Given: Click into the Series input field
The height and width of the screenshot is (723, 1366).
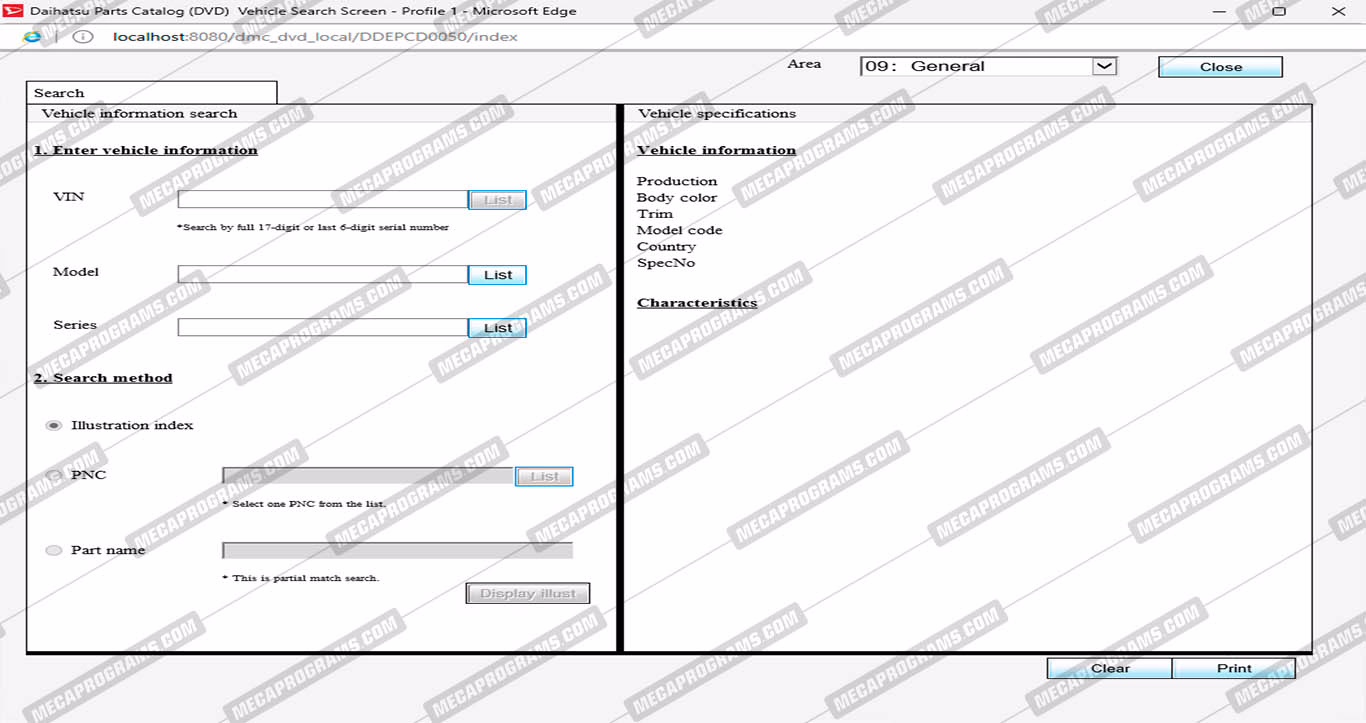Looking at the screenshot, I should (x=323, y=327).
